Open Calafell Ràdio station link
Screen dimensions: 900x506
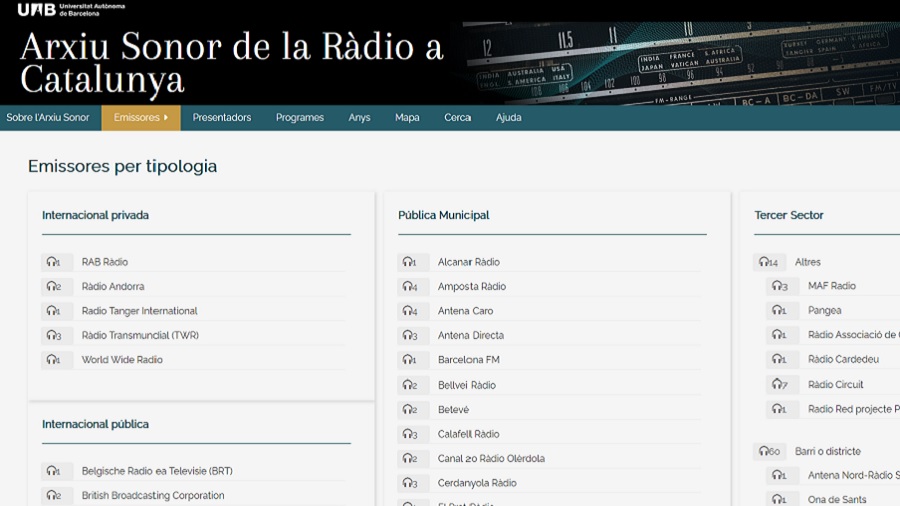(468, 434)
